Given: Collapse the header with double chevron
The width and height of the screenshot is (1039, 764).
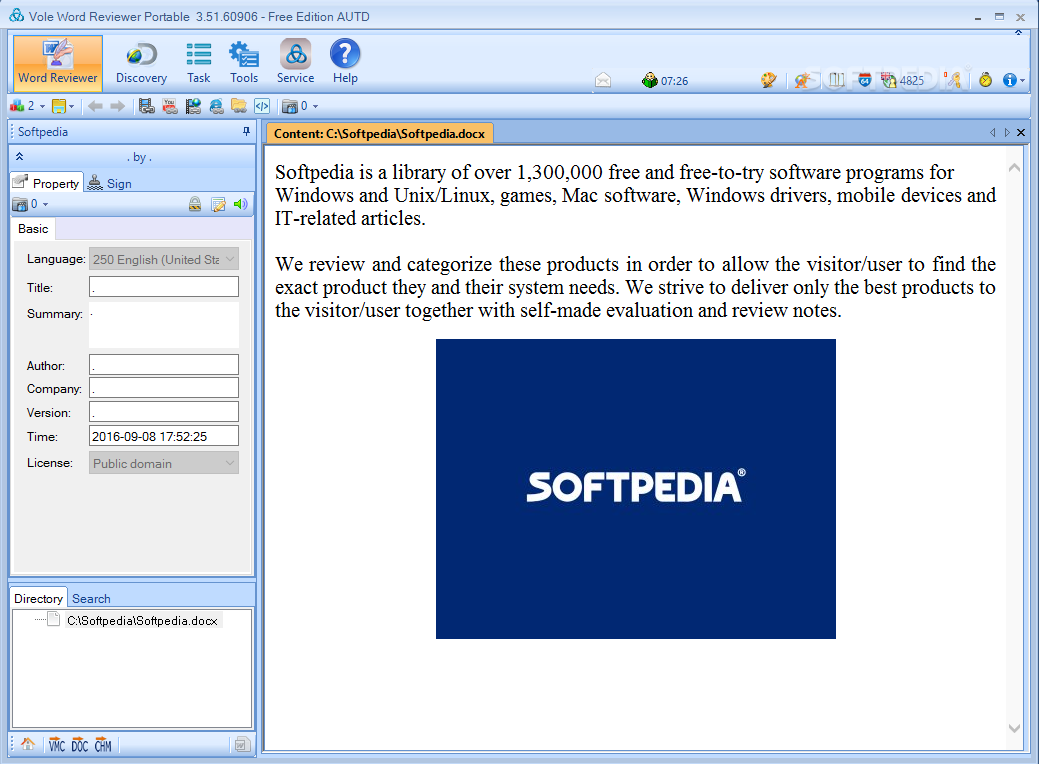Looking at the screenshot, I should (19, 156).
